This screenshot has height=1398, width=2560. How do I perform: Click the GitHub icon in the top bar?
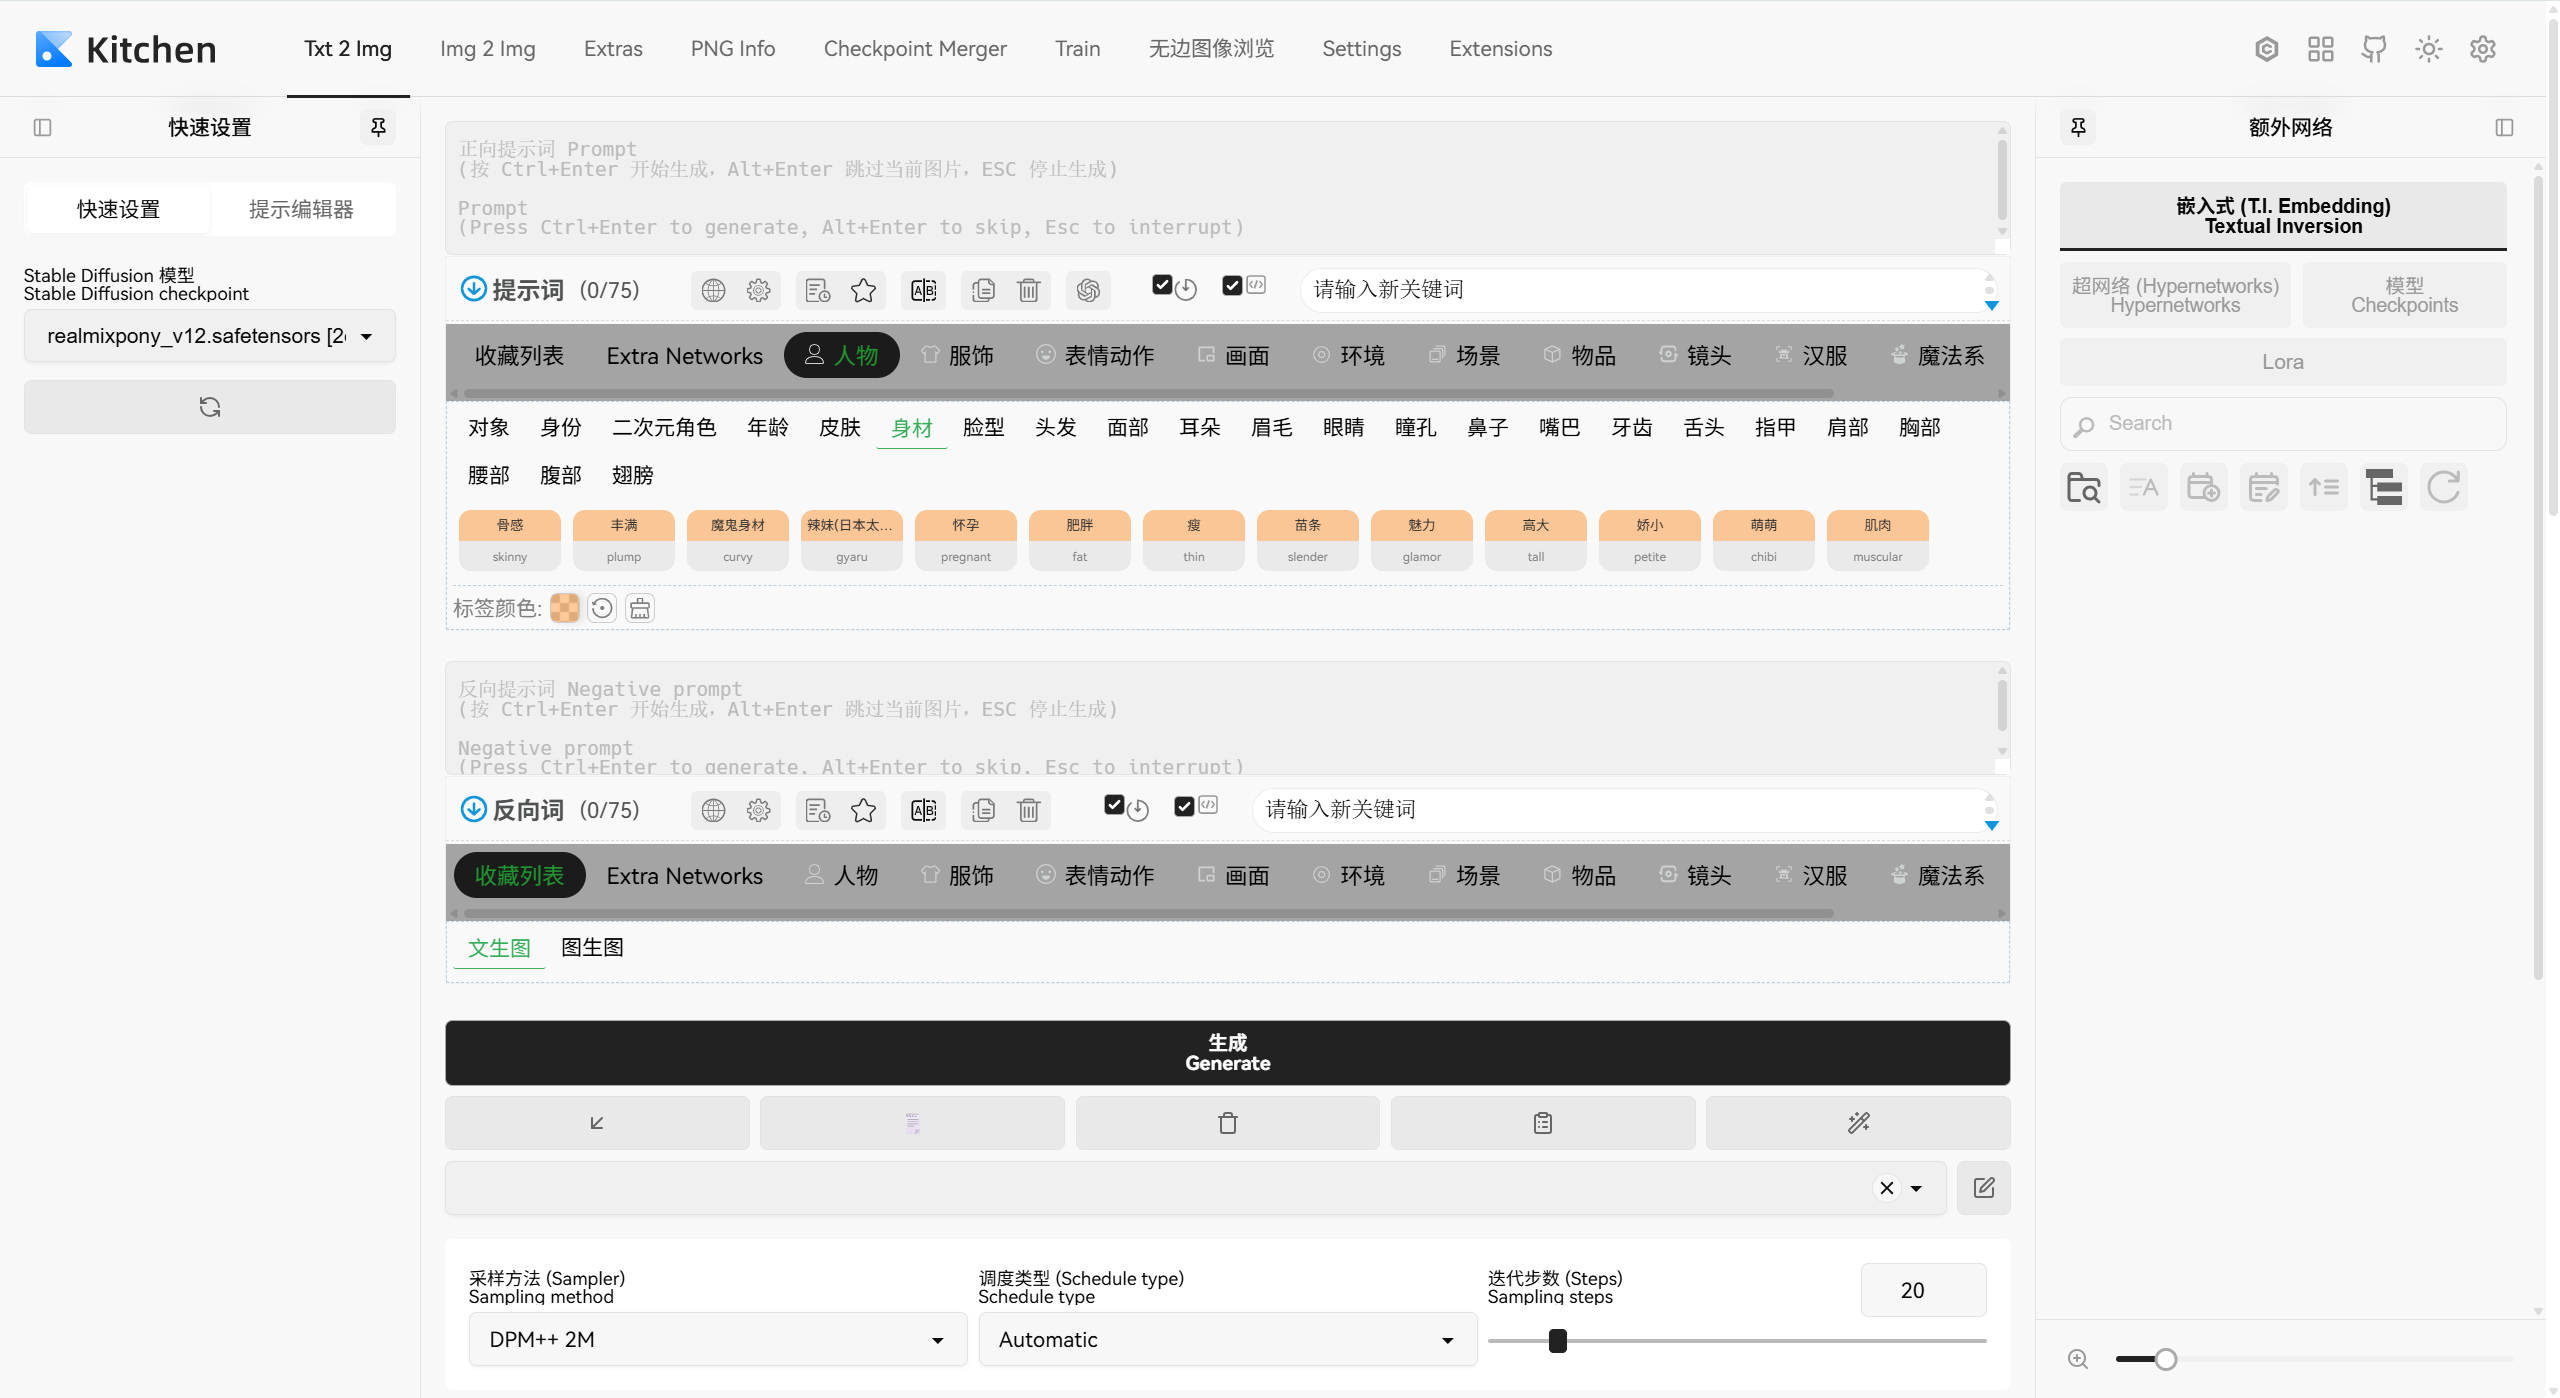coord(2374,49)
